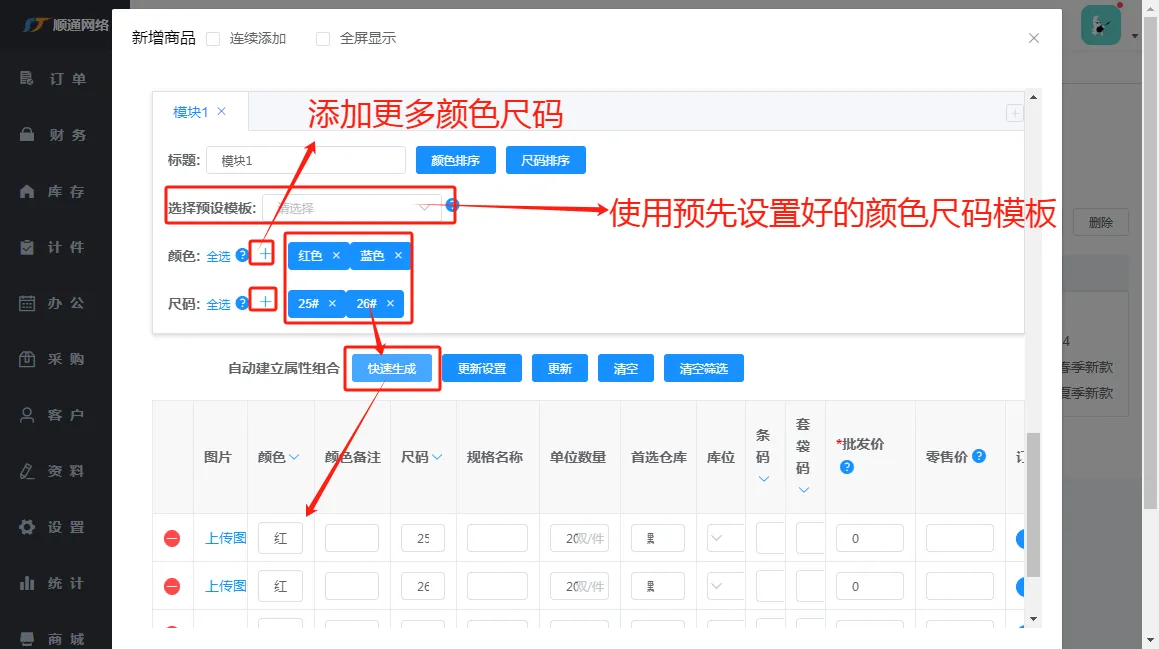This screenshot has width=1159, height=649.
Task: Remove the 红色 color tag
Action: 336,255
